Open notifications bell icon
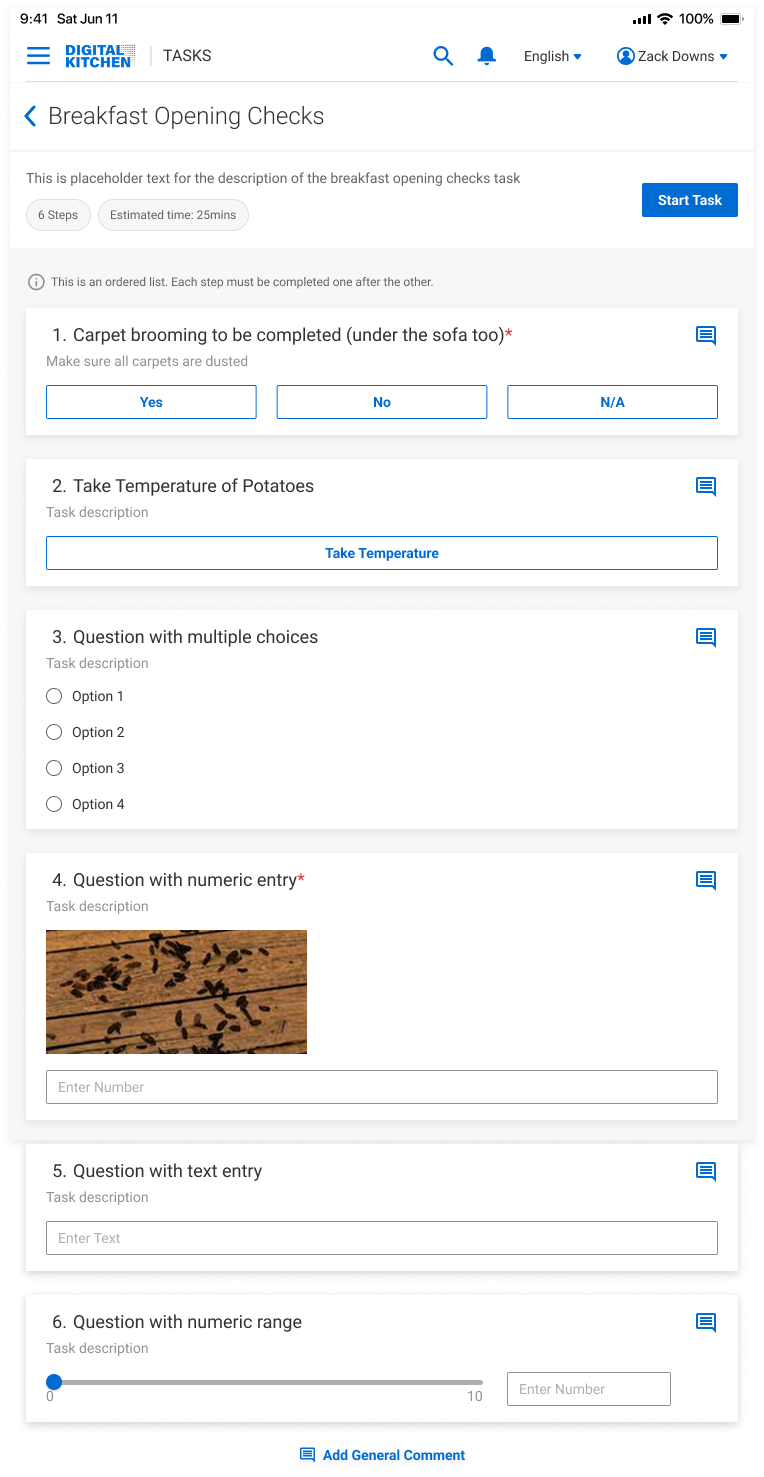Viewport: 764px width, 1477px height. point(487,56)
